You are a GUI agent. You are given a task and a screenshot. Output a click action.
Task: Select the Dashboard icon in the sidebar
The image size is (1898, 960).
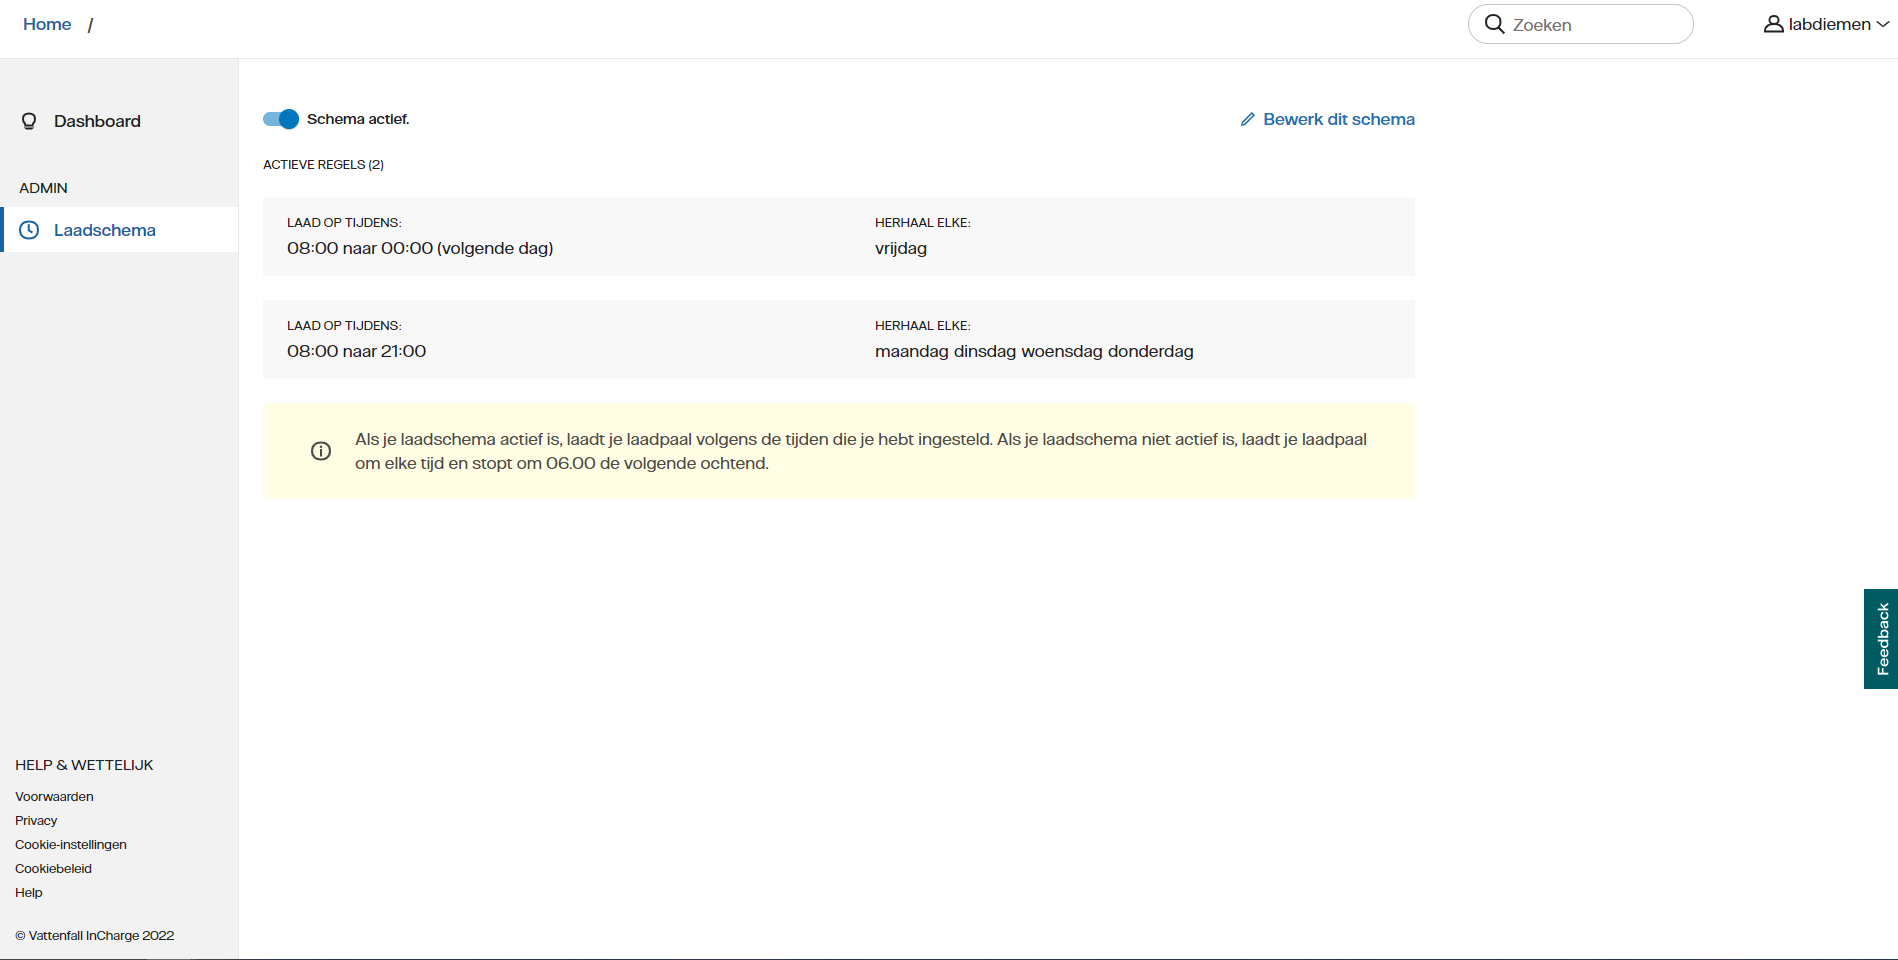point(29,121)
